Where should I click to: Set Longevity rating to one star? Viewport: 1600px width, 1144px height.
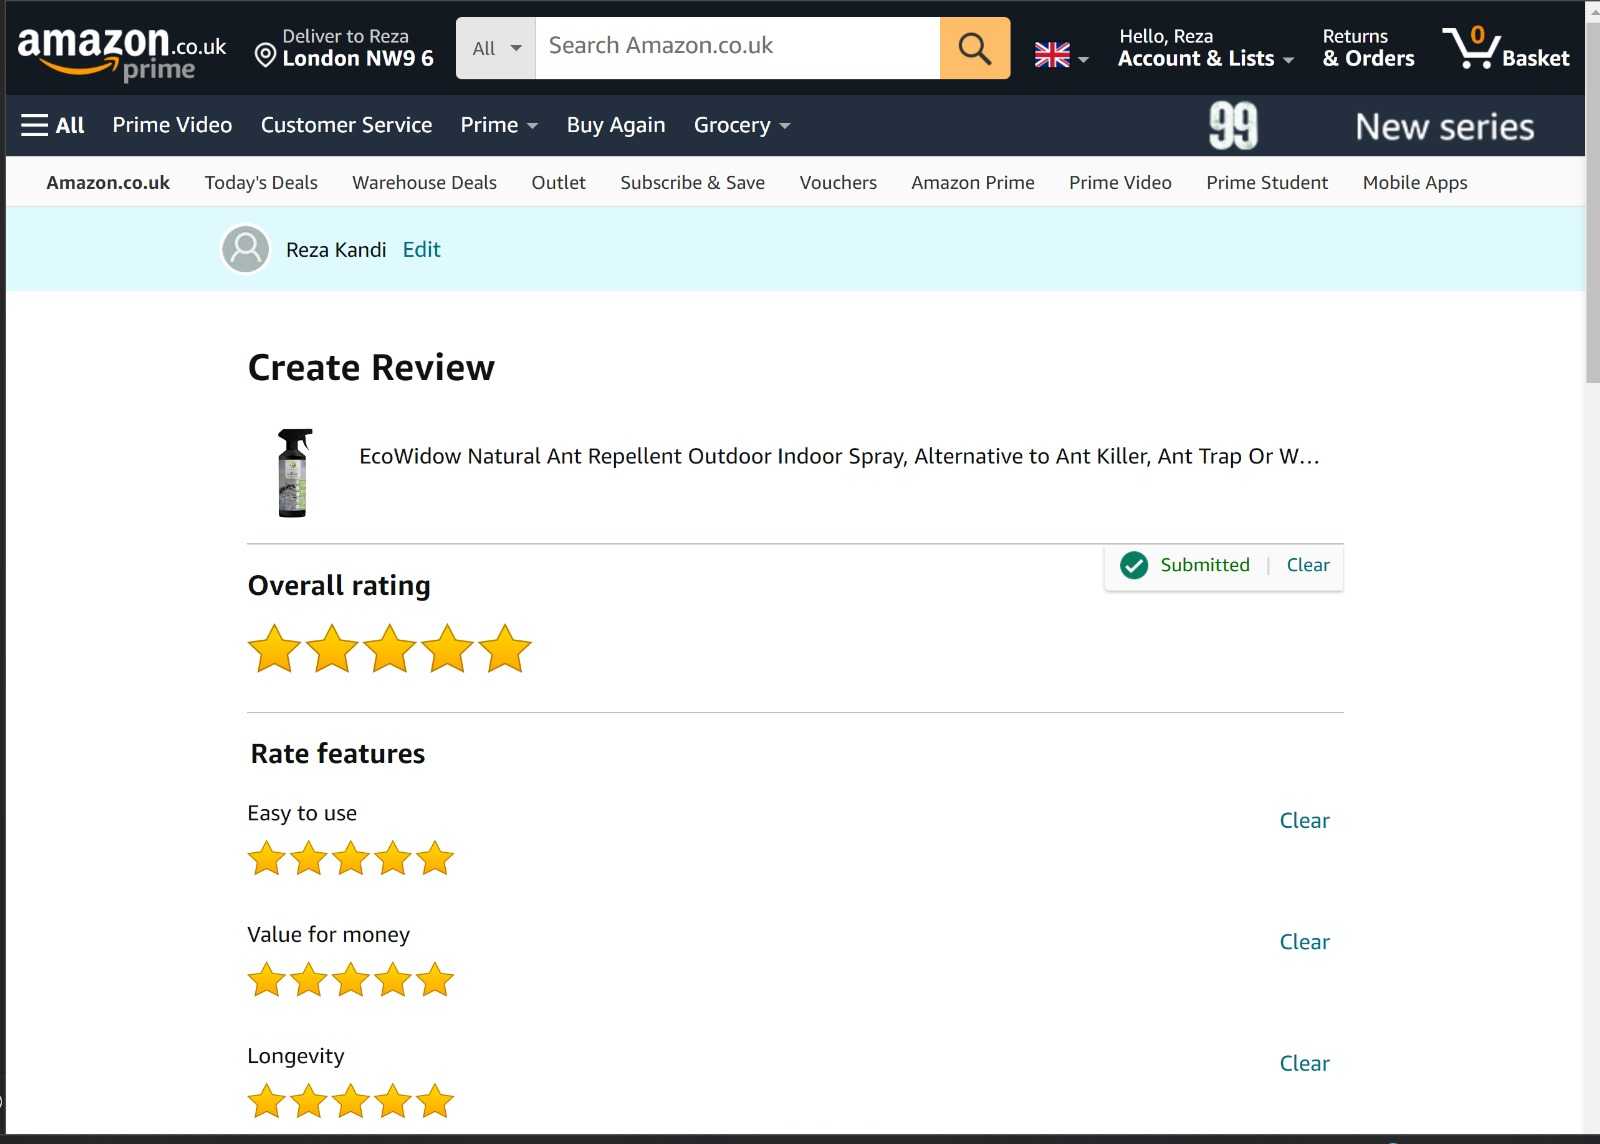[x=267, y=1101]
